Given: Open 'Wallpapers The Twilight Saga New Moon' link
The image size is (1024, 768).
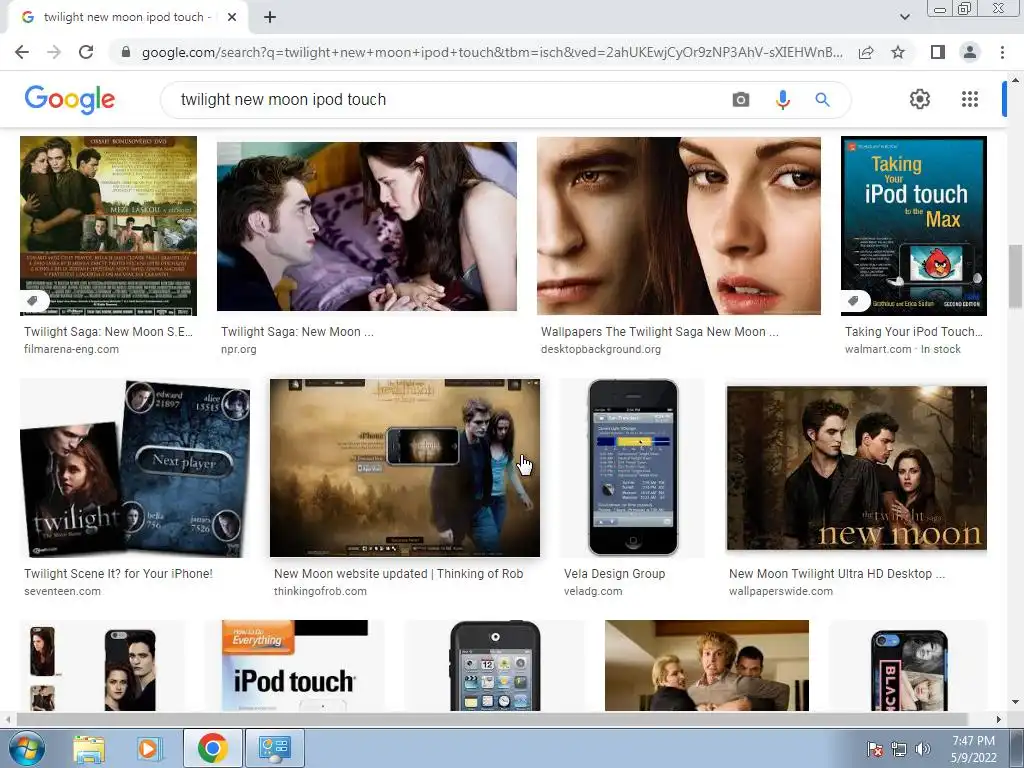Looking at the screenshot, I should tap(660, 332).
